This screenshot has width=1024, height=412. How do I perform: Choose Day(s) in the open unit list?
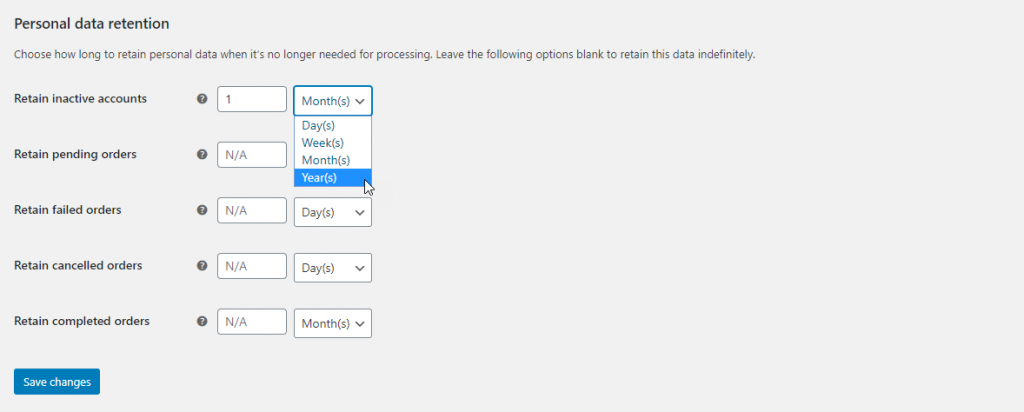tap(333, 126)
